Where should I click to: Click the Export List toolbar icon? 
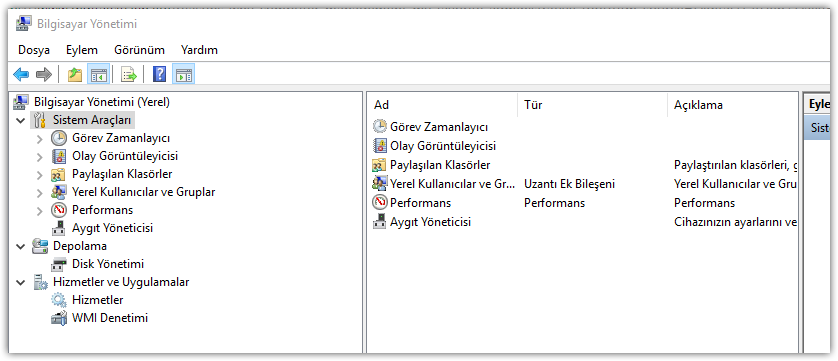[x=129, y=74]
